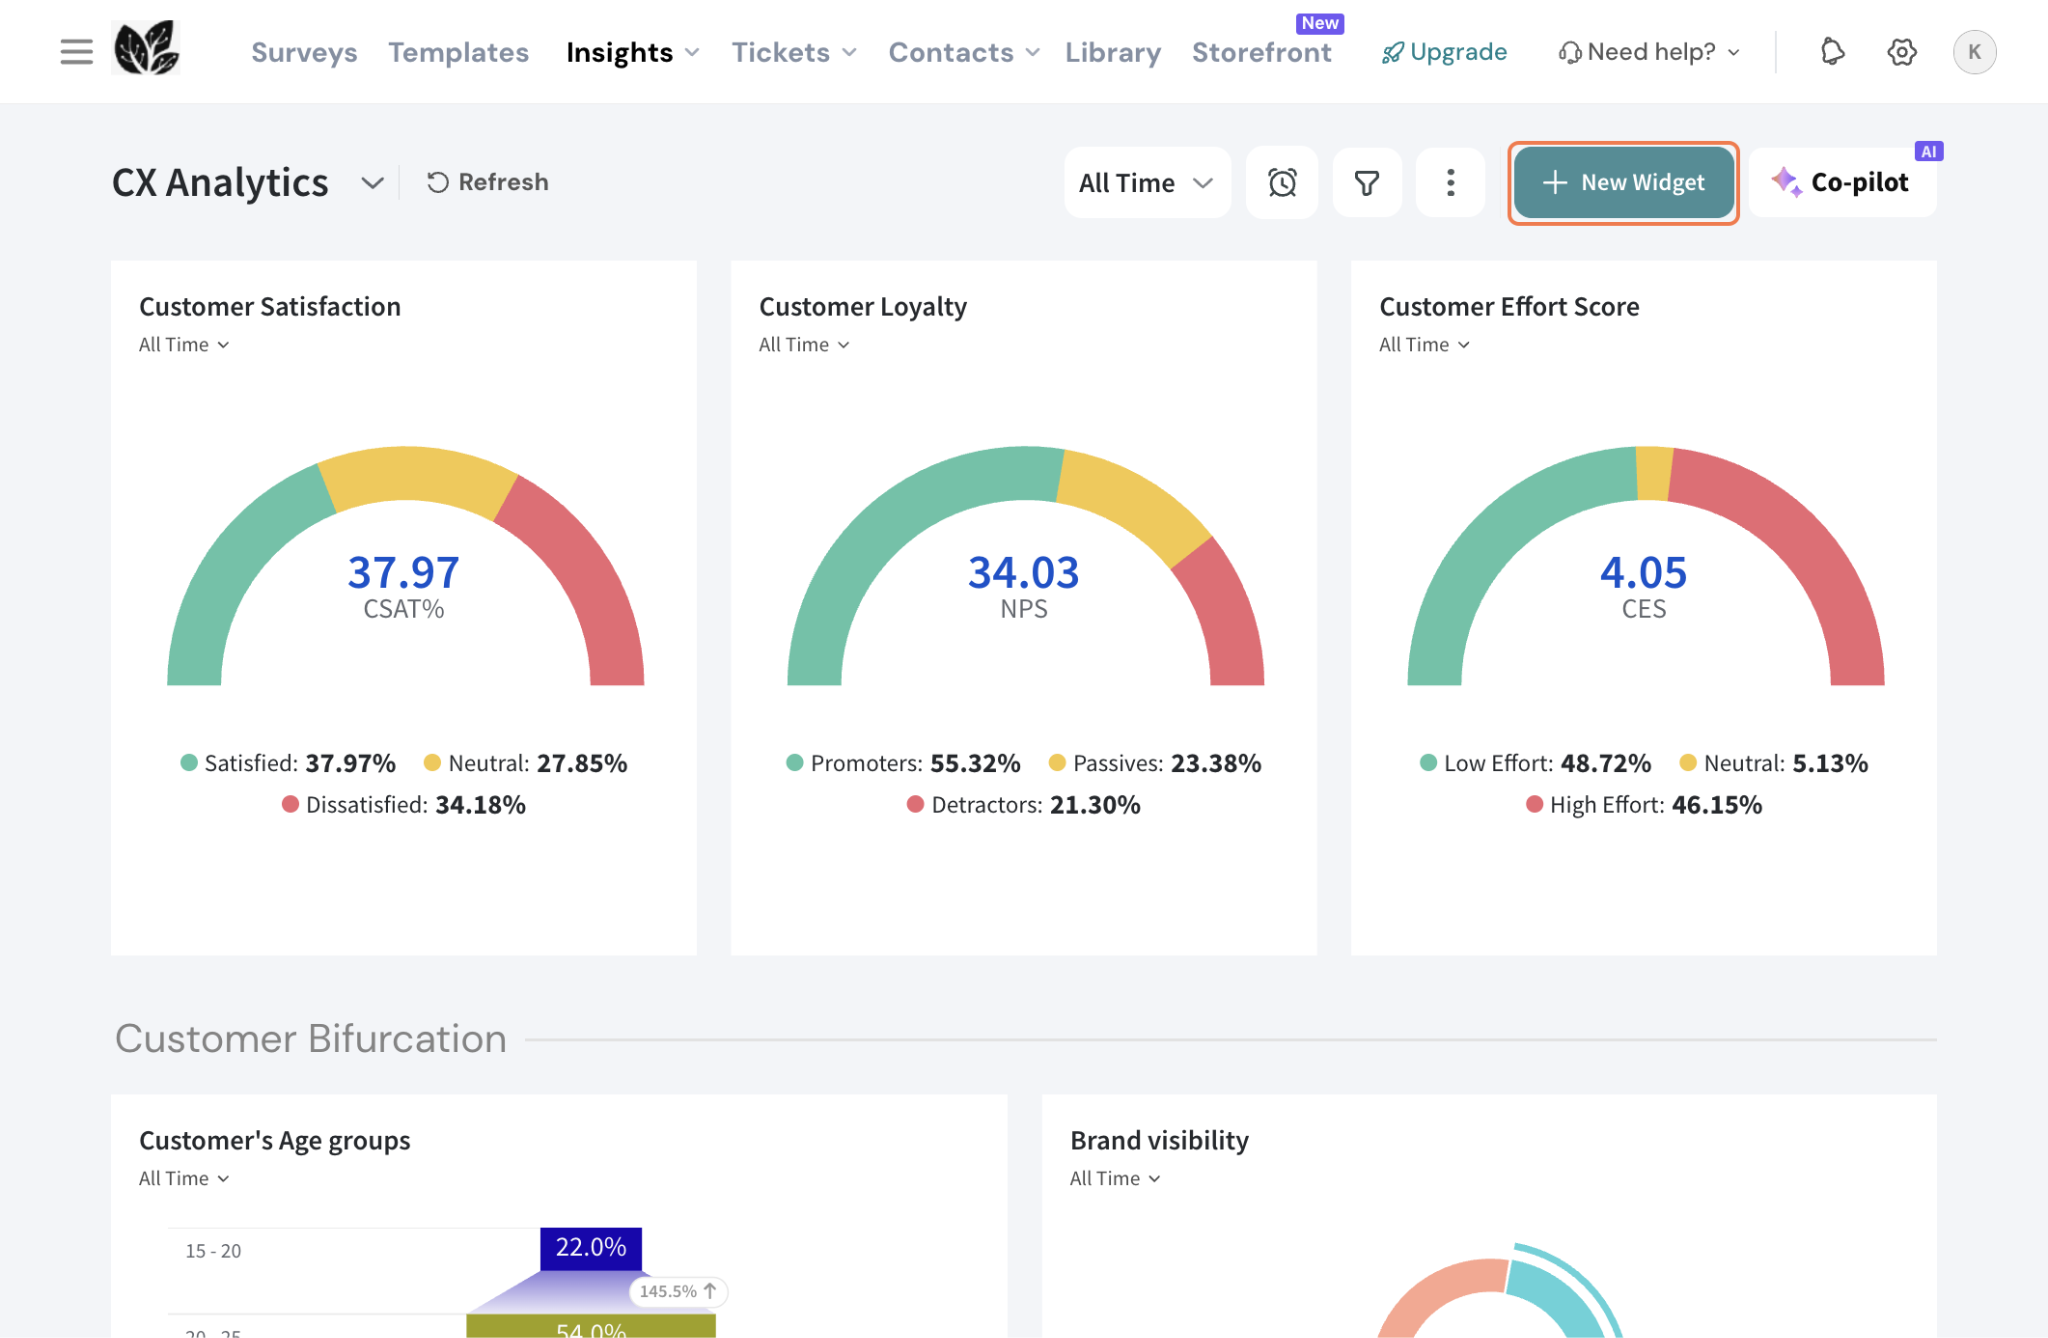The image size is (2048, 1338).
Task: Click the Refresh button
Action: pos(488,182)
